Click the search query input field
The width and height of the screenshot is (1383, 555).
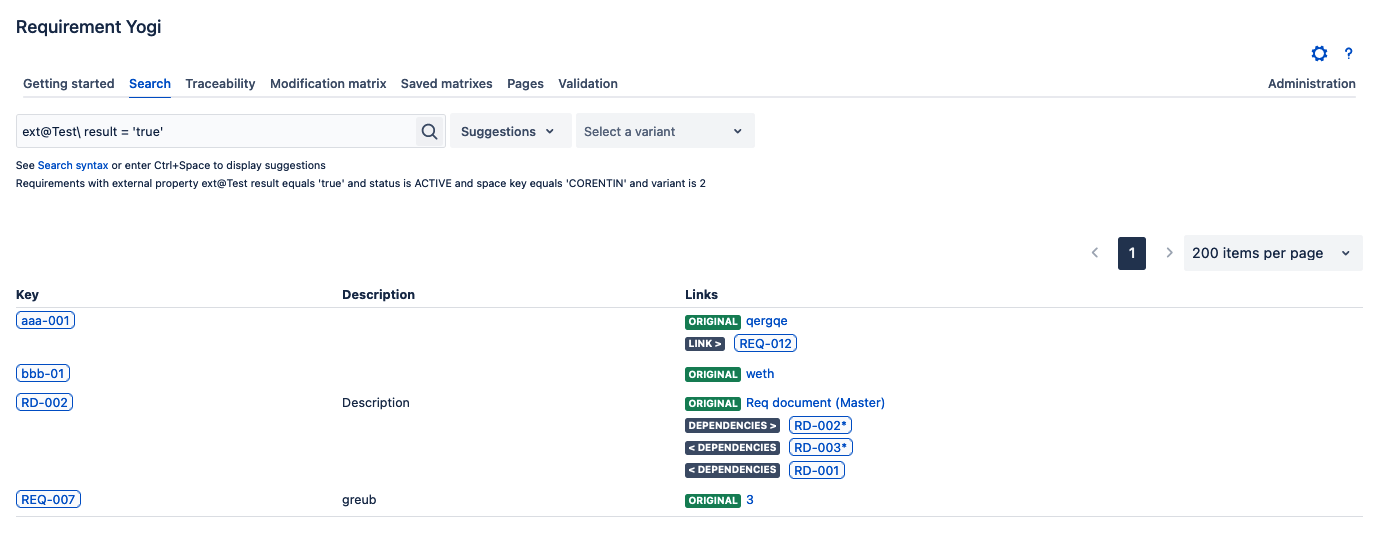pos(216,131)
